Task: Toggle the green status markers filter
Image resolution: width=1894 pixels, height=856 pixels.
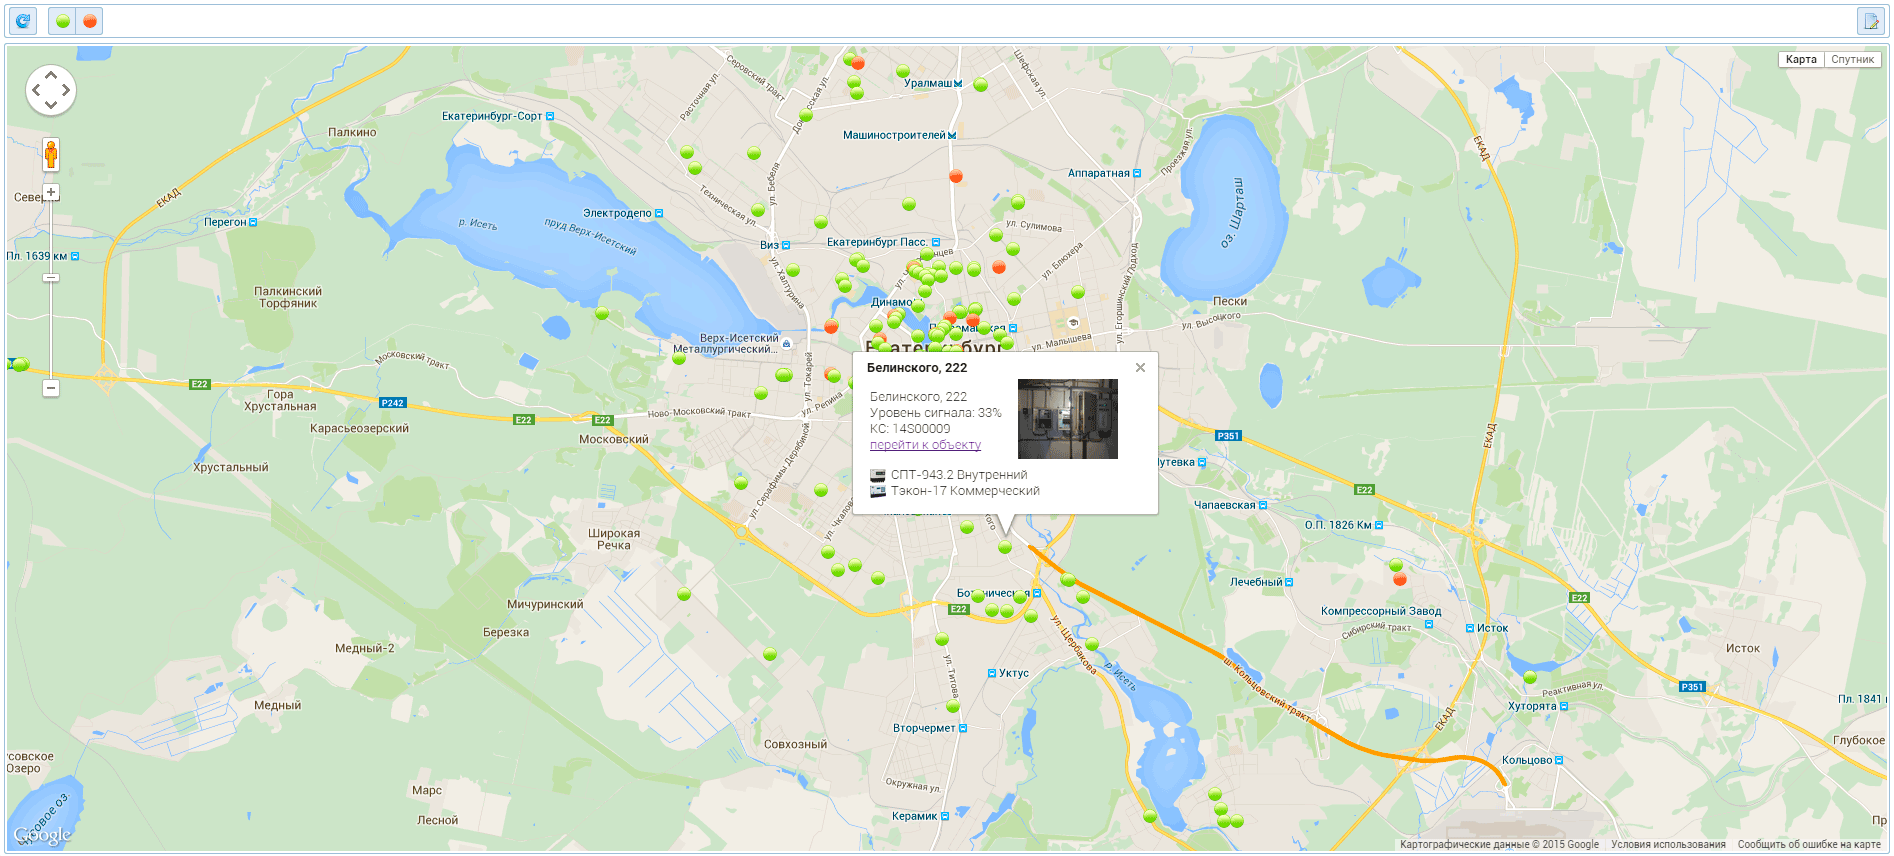Action: point(63,21)
